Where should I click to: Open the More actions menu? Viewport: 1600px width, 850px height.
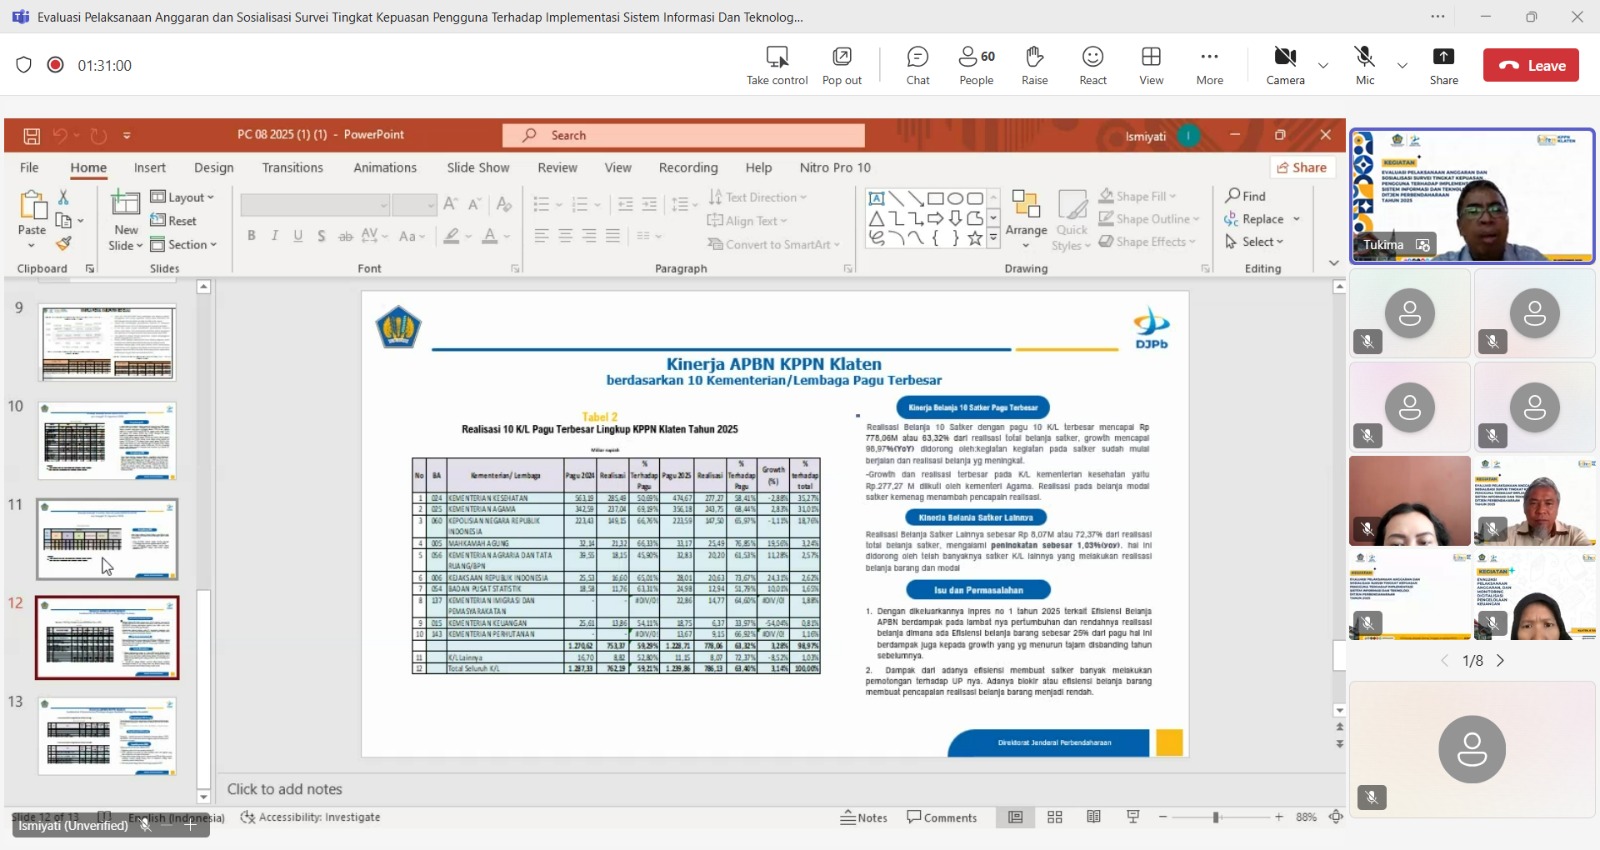1209,65
